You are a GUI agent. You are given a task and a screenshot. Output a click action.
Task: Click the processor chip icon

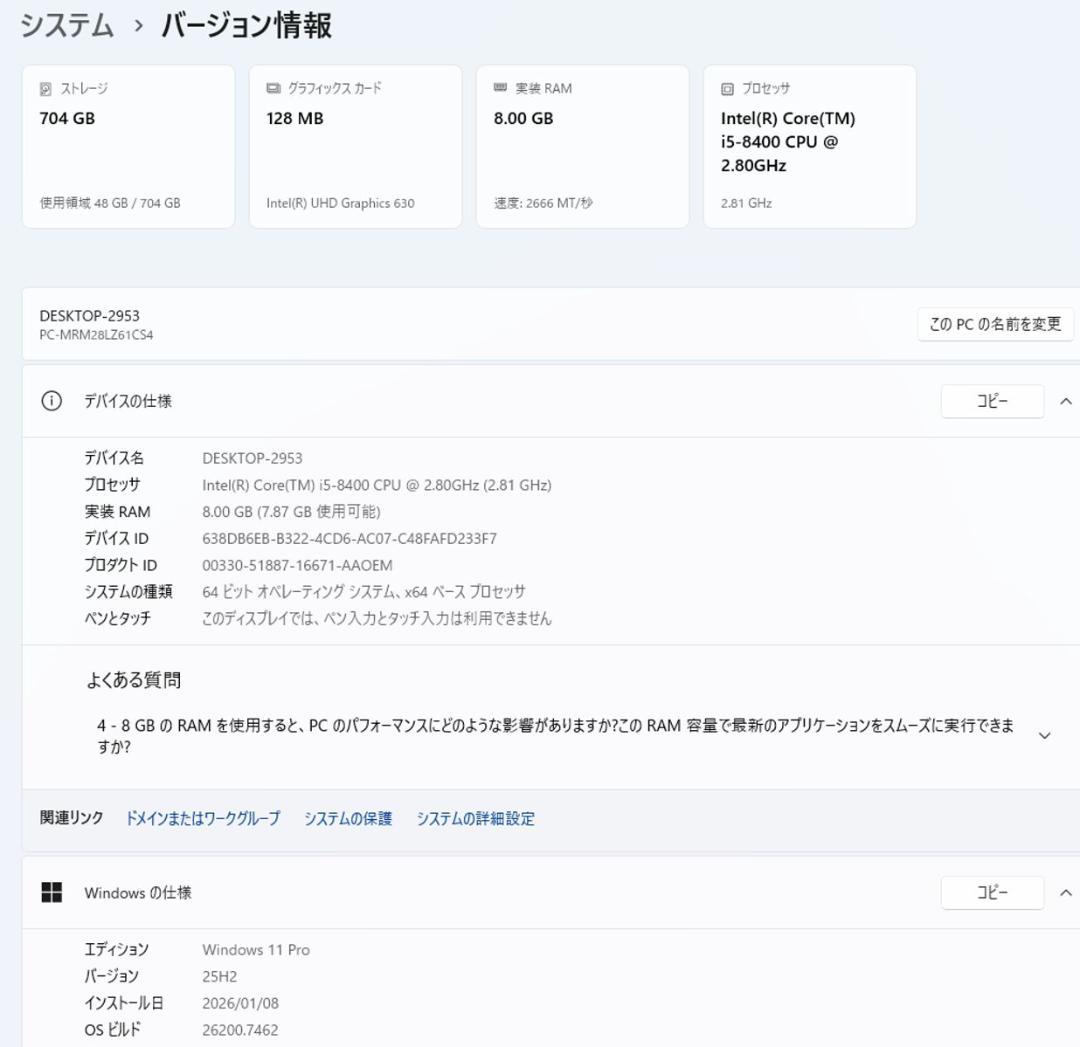(725, 88)
